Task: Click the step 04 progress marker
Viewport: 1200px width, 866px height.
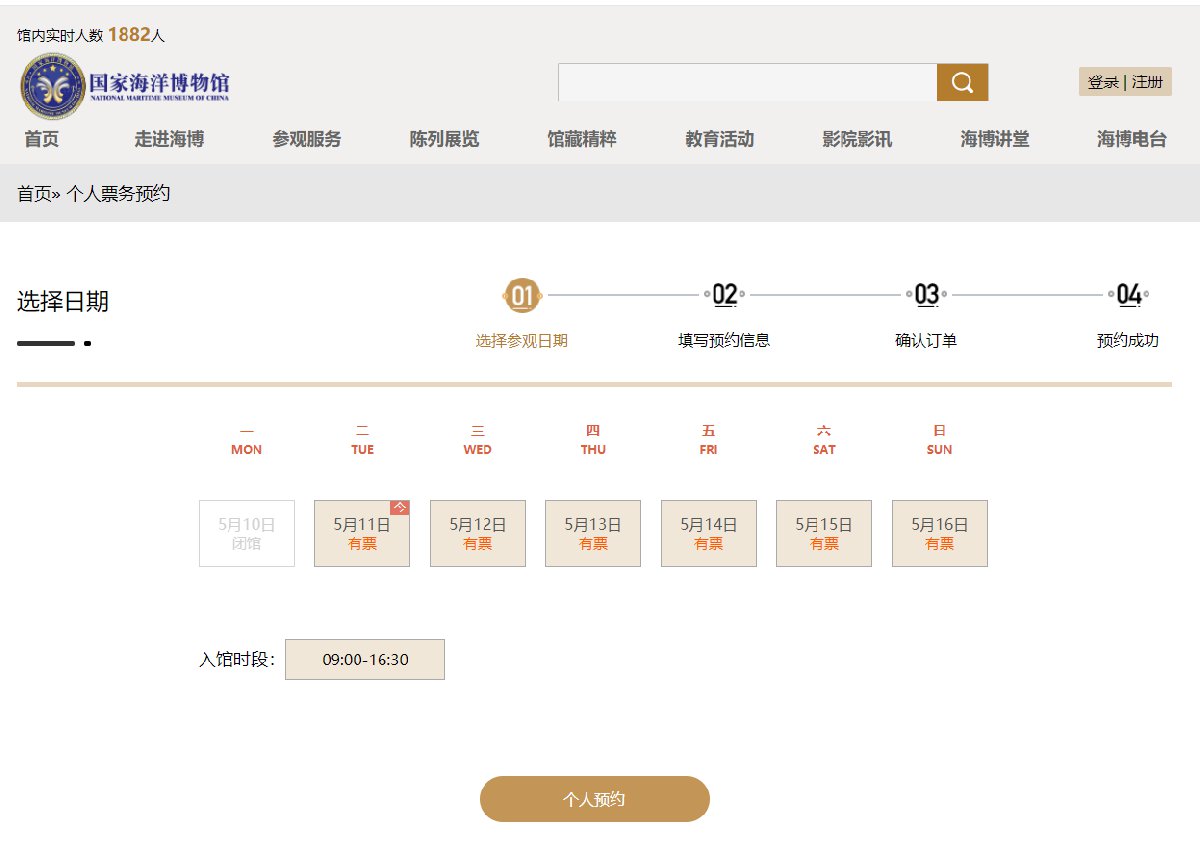Action: click(1129, 295)
